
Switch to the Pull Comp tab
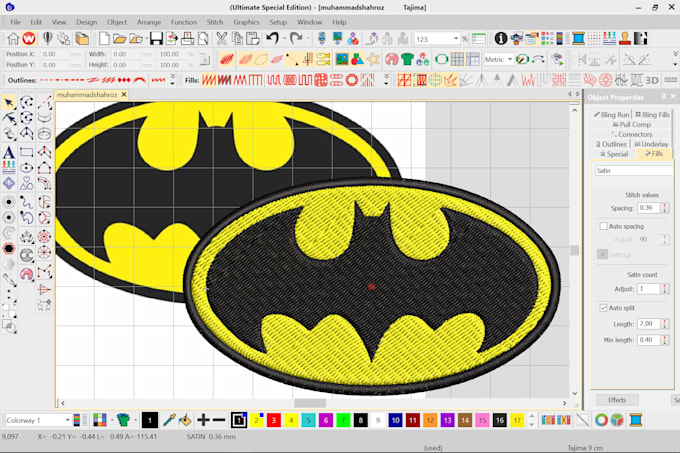[631, 124]
